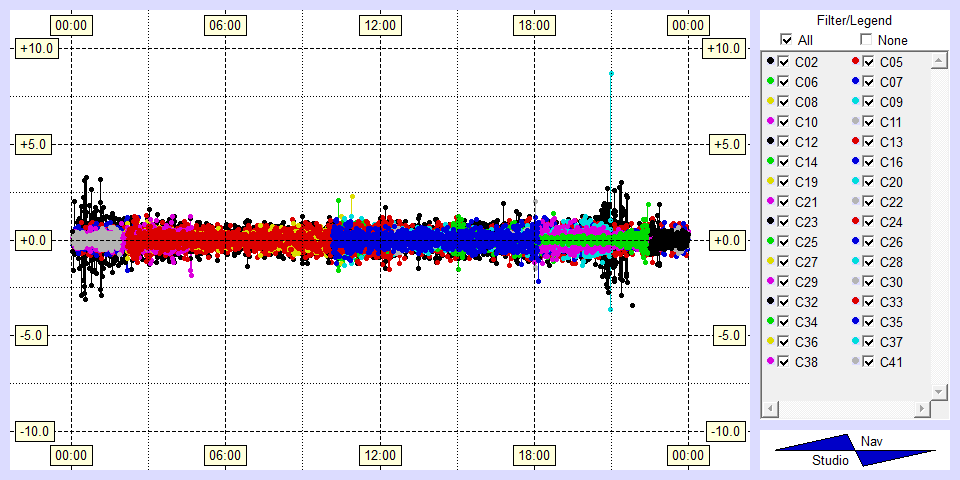Enable the None filter checkbox

(866, 40)
